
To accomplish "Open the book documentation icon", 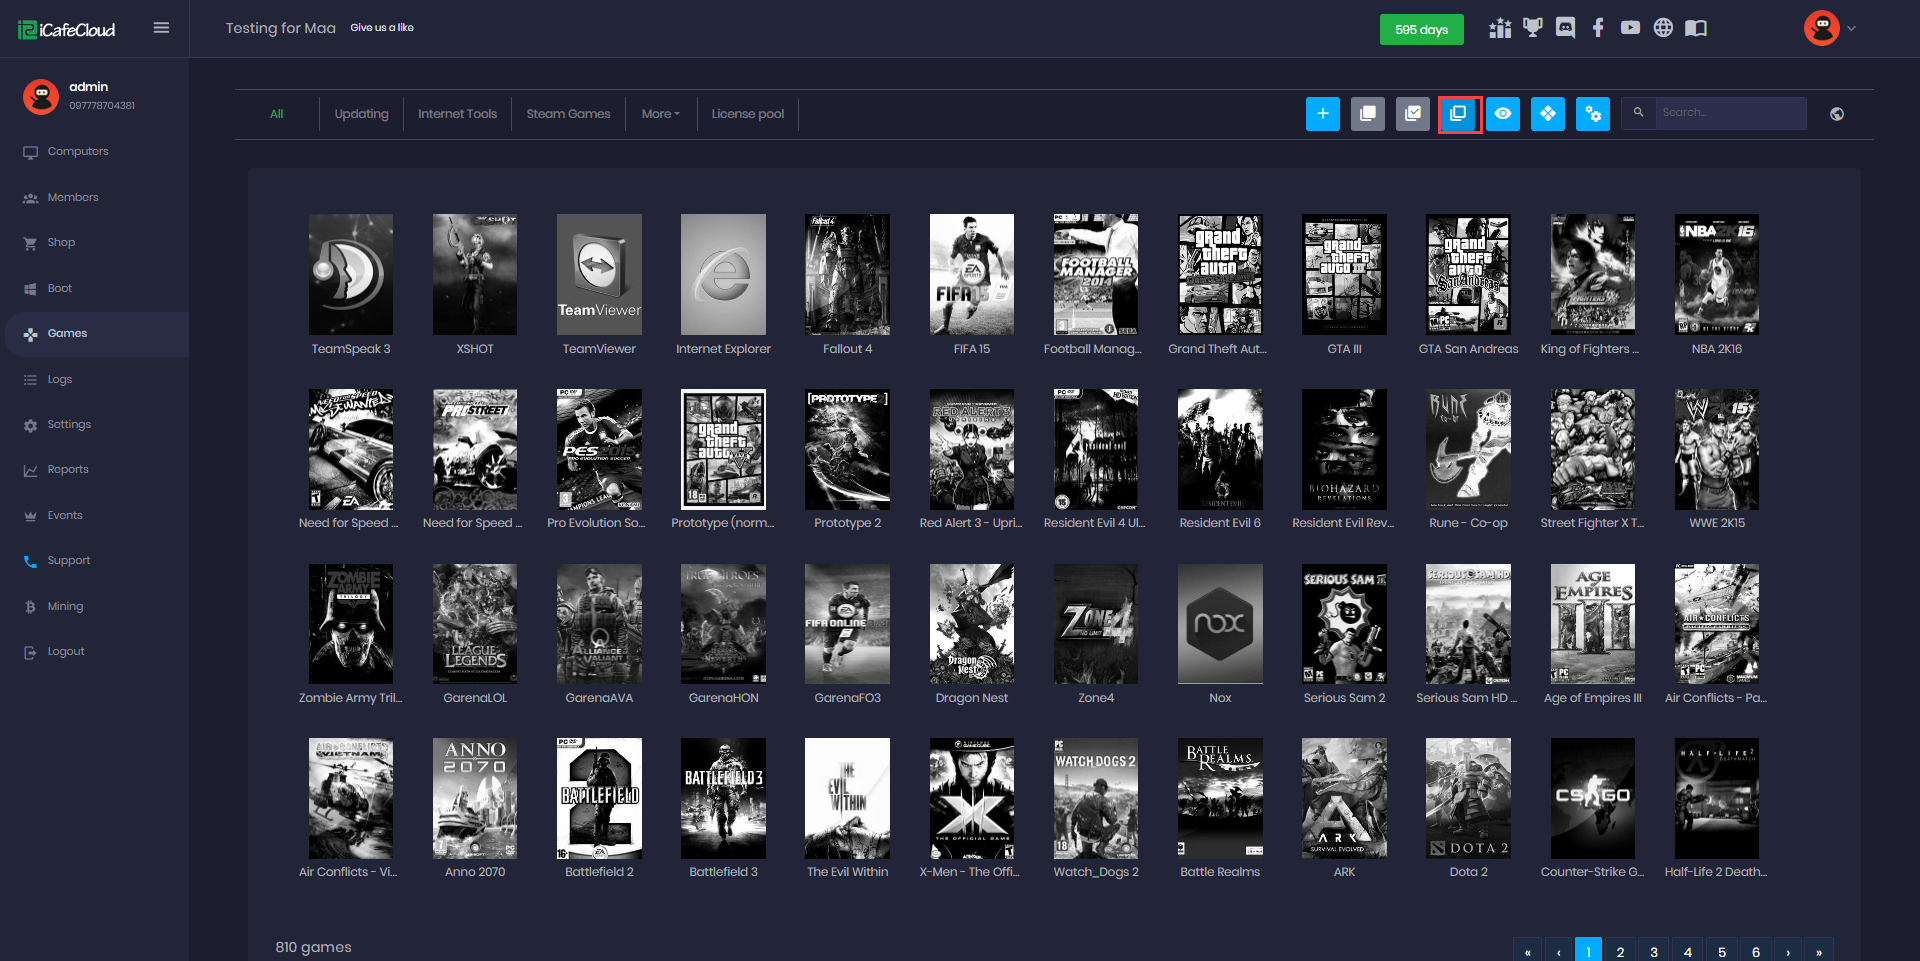I will [1696, 28].
